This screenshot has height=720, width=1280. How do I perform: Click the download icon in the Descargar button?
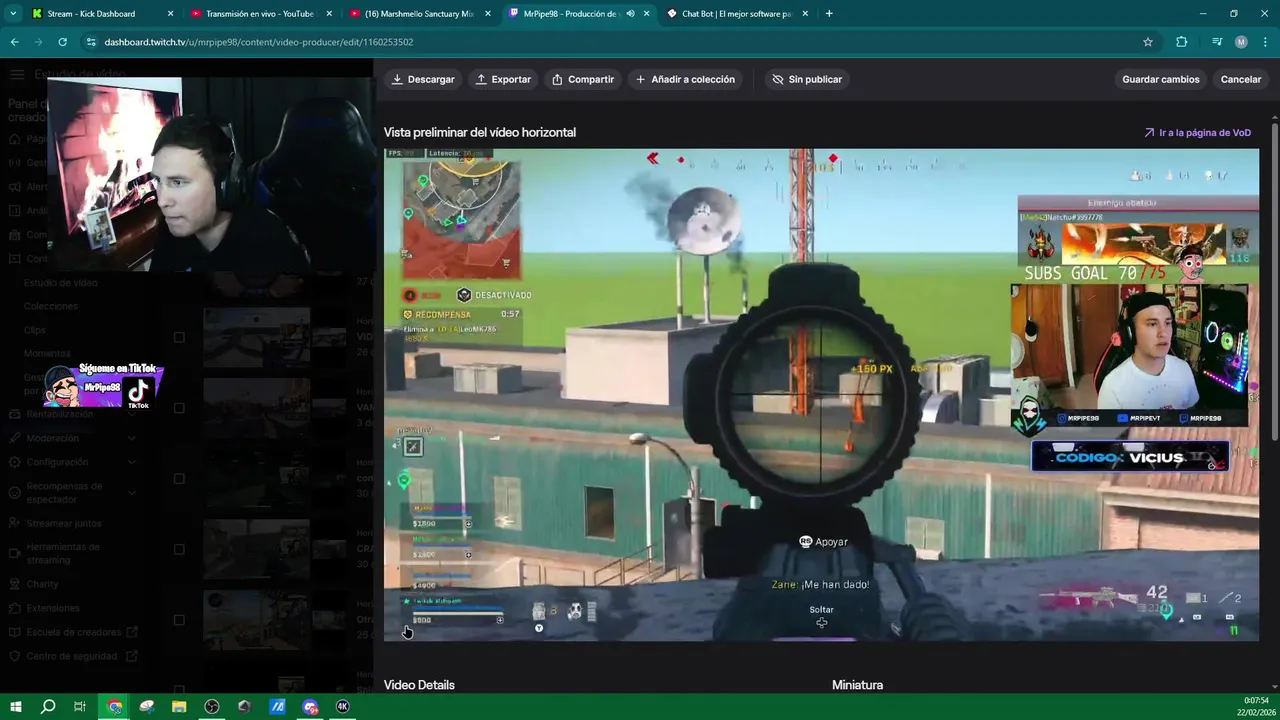[397, 79]
